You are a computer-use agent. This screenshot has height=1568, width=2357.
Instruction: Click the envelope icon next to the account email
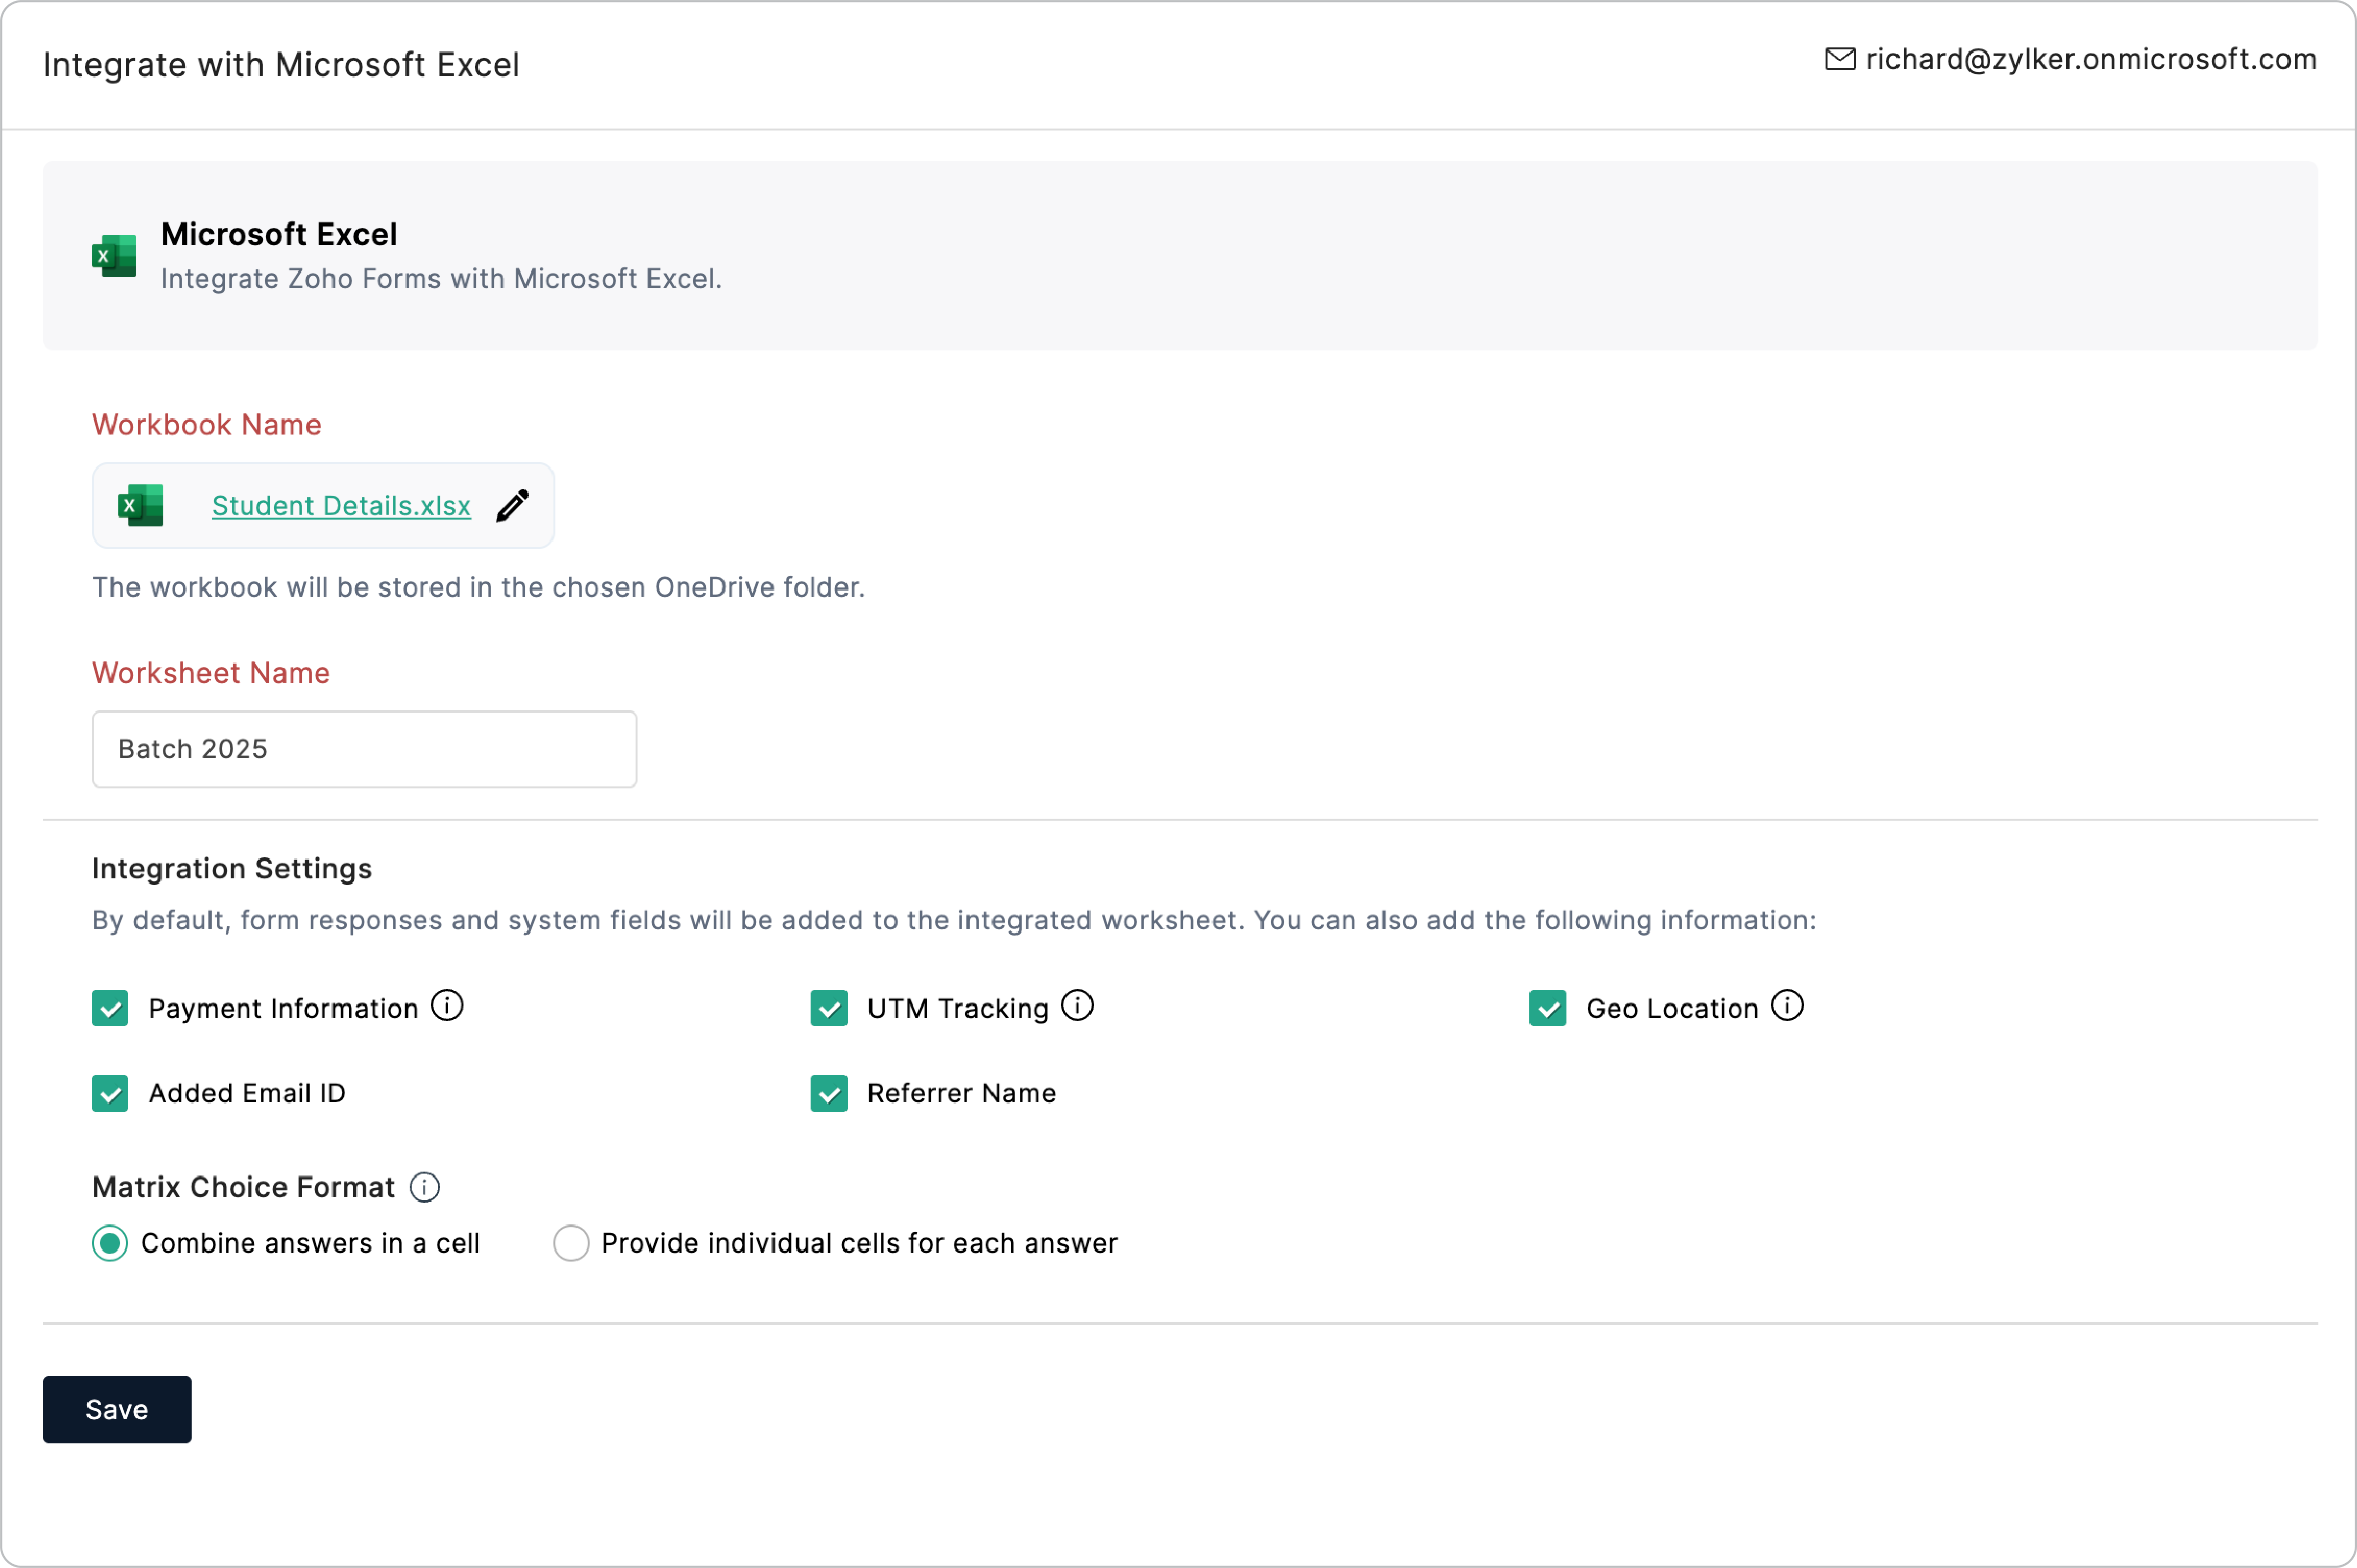pos(1840,58)
